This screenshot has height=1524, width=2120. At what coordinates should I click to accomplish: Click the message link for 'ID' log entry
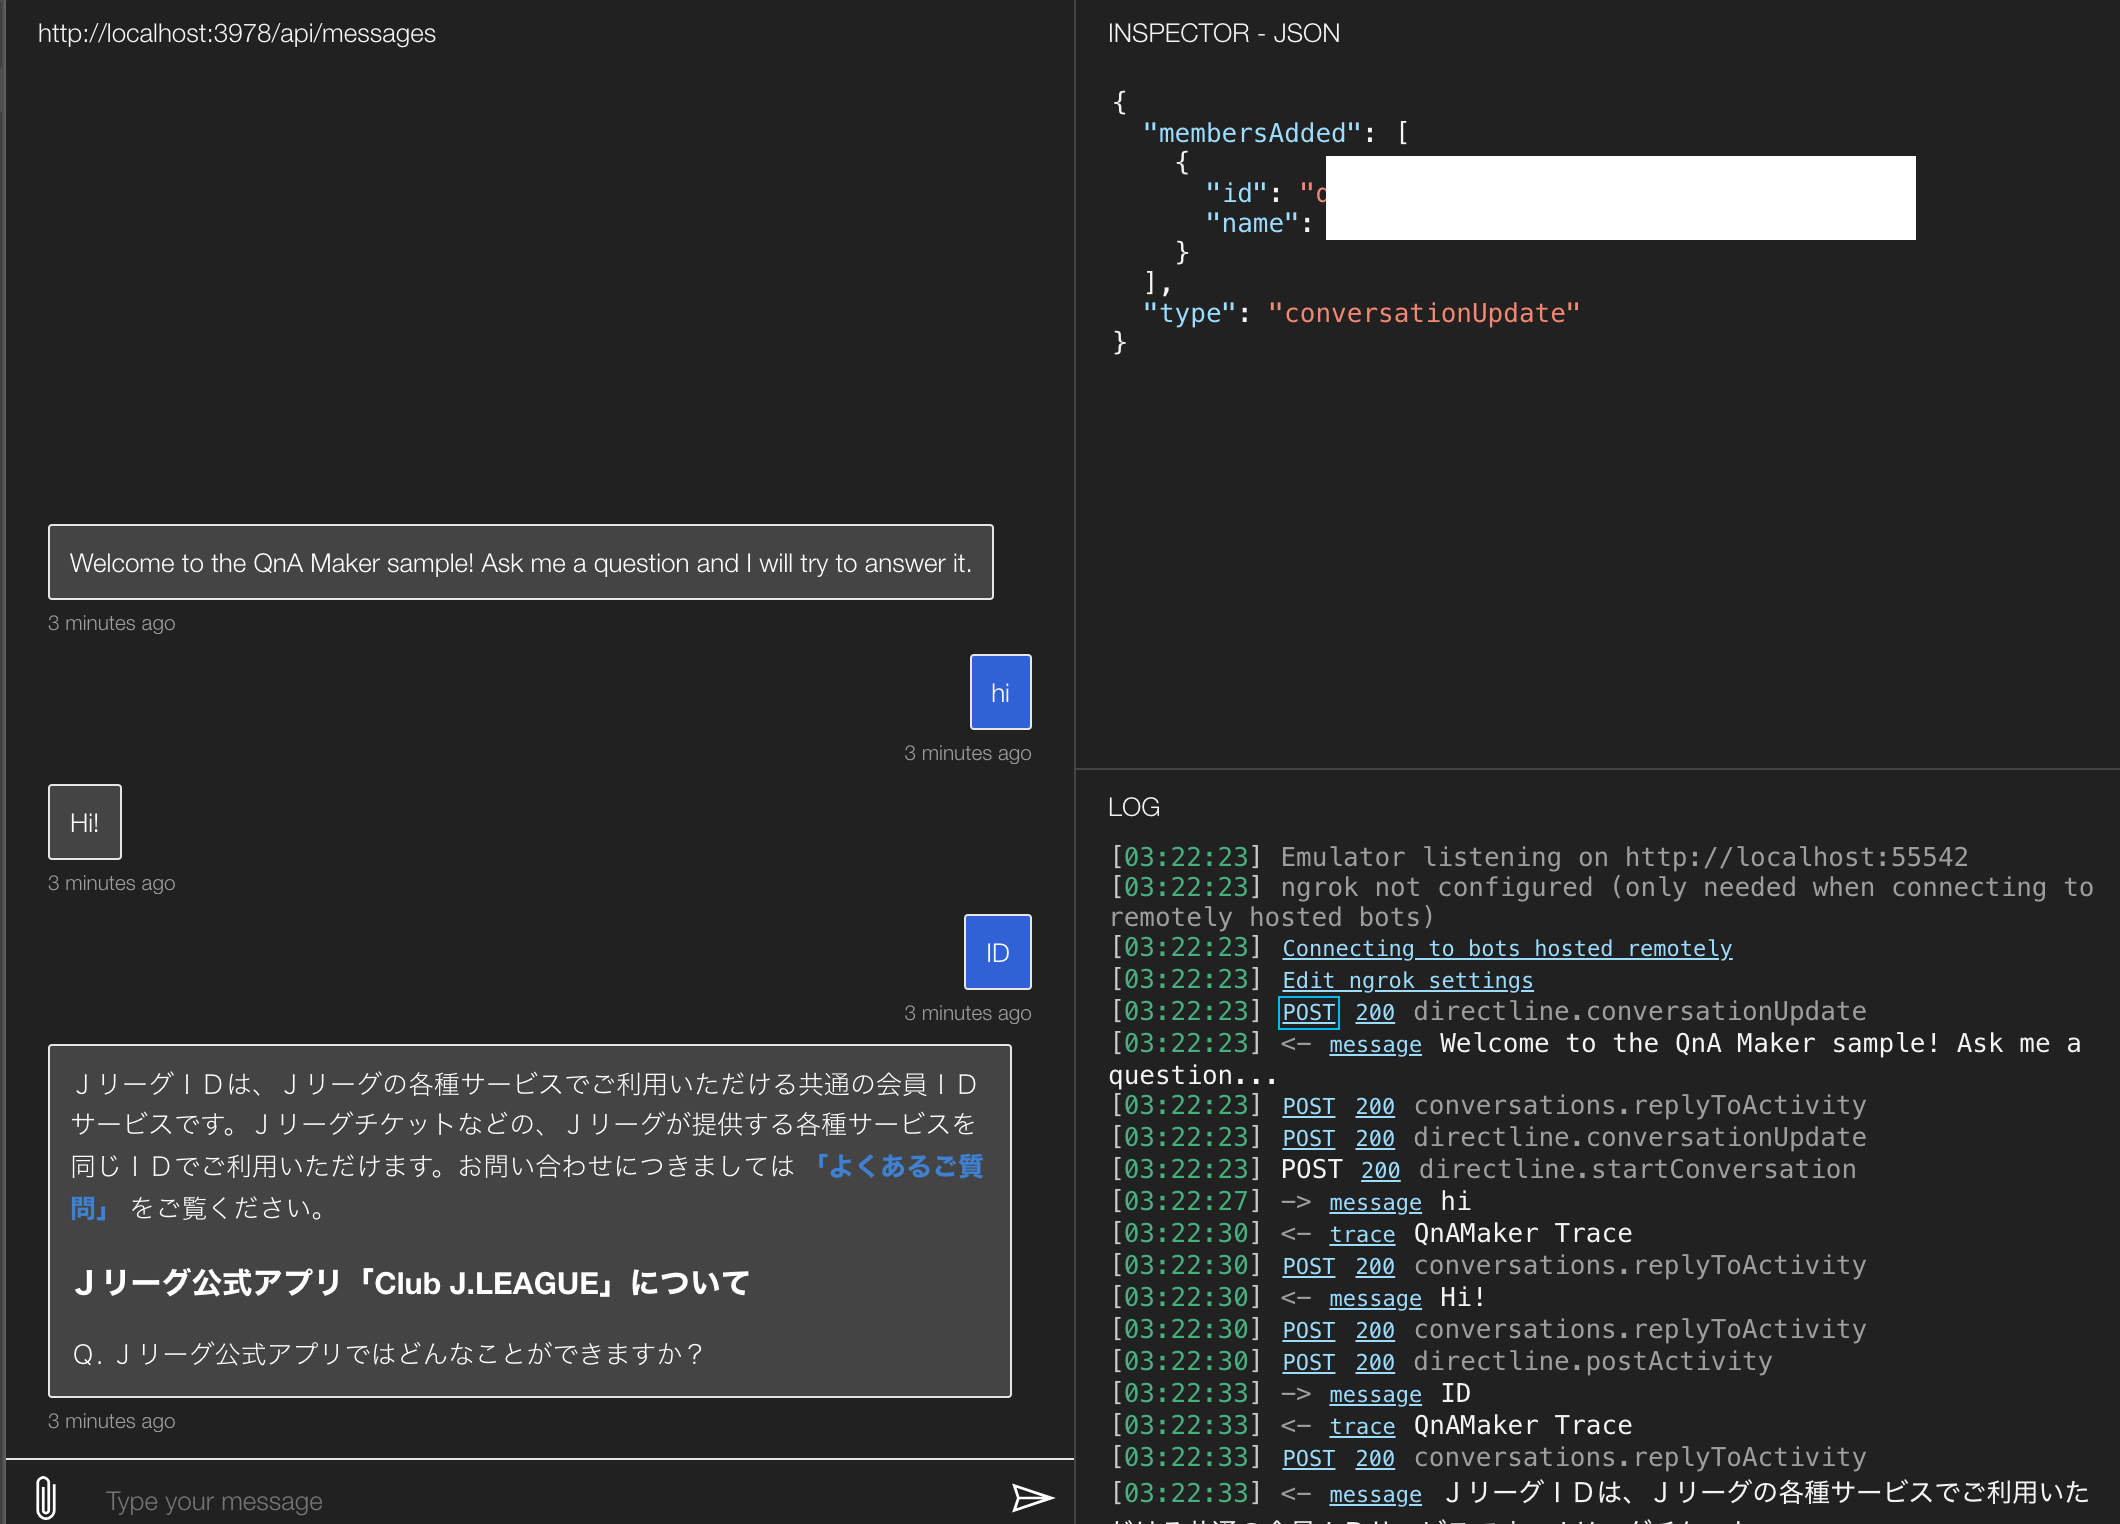[x=1374, y=1394]
